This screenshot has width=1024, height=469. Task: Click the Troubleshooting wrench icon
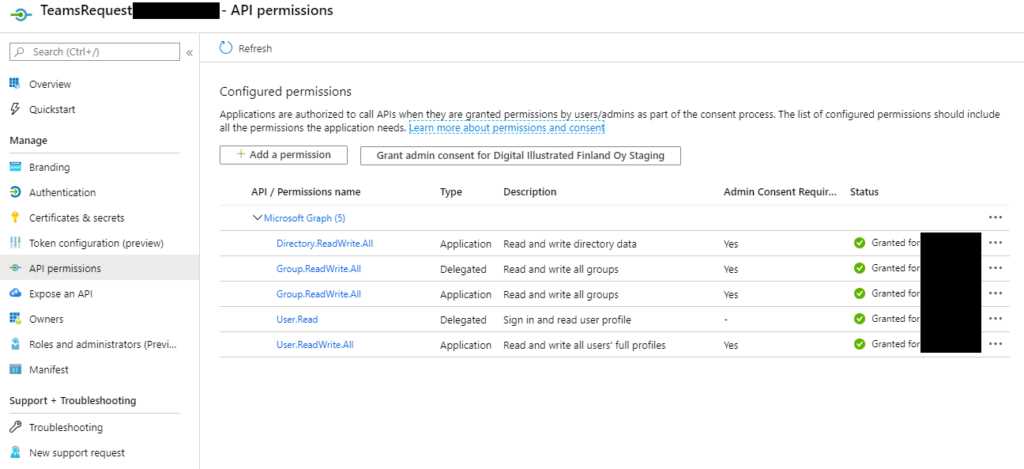[15, 427]
